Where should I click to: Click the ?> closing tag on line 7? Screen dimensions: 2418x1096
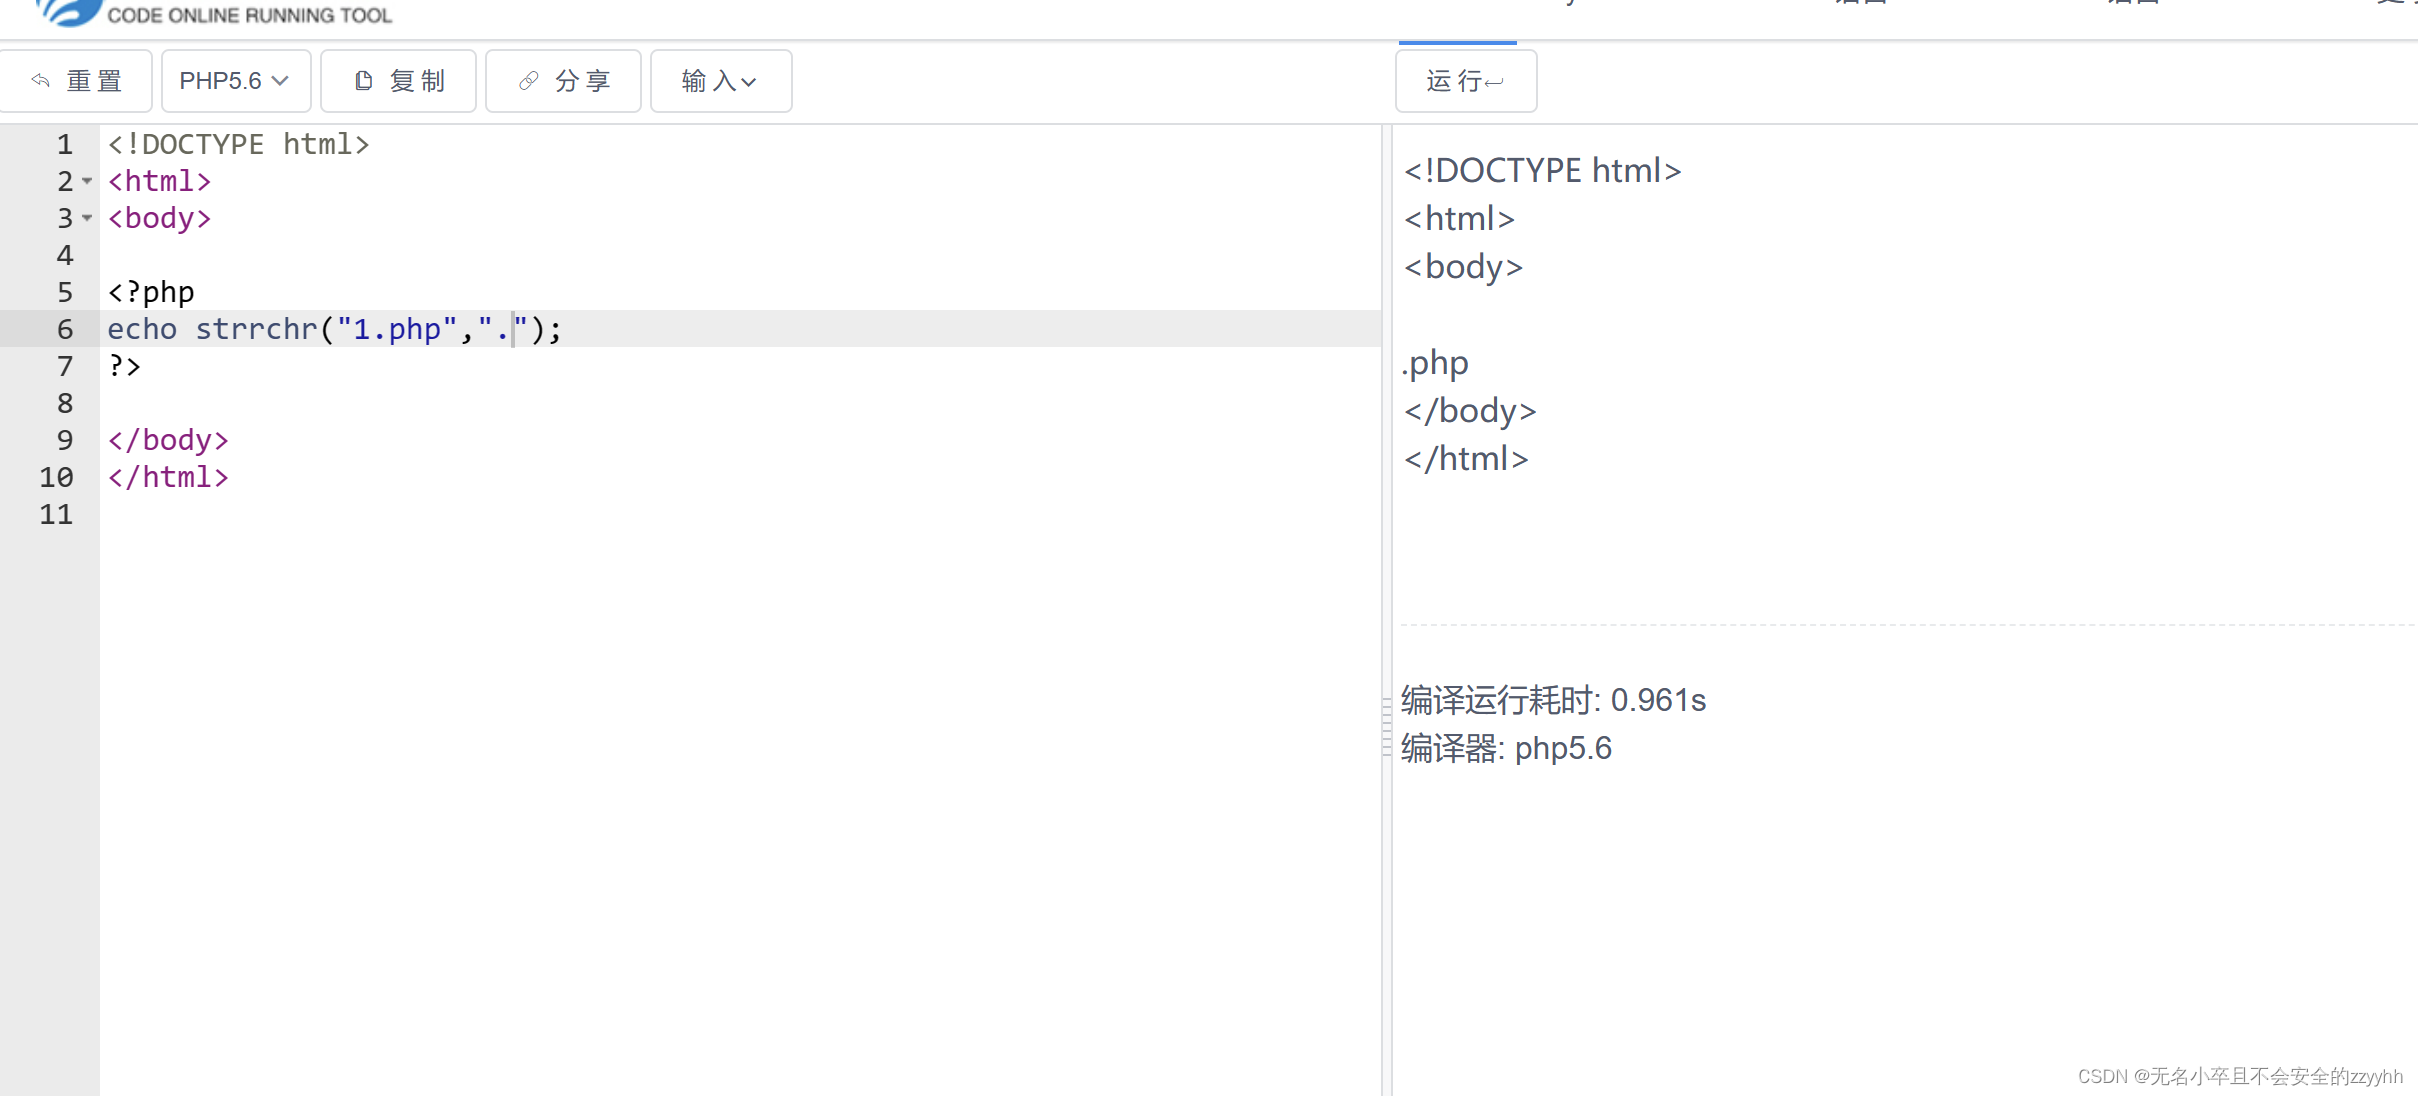[124, 366]
